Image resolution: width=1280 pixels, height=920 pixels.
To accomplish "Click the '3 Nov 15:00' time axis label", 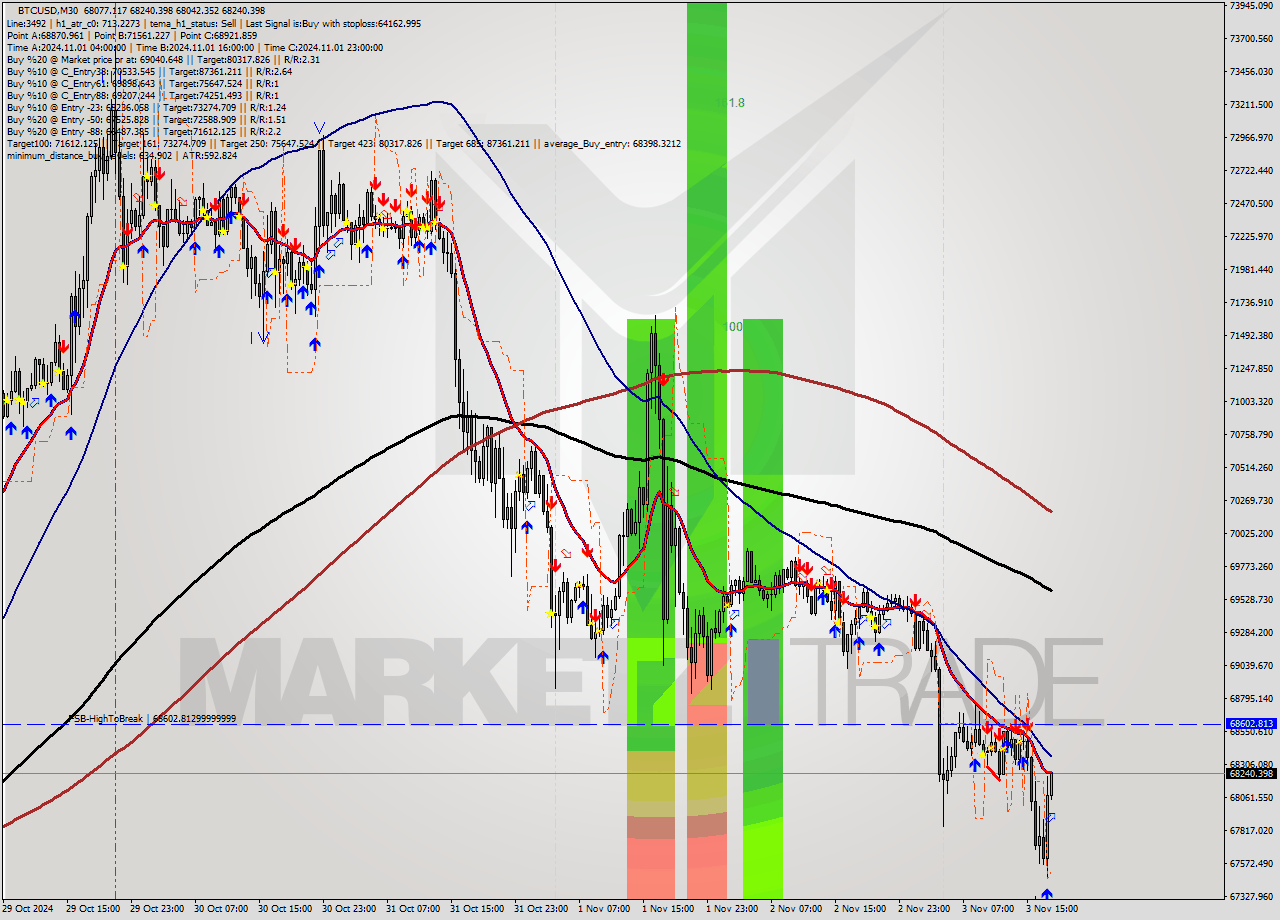I will coord(1052,909).
